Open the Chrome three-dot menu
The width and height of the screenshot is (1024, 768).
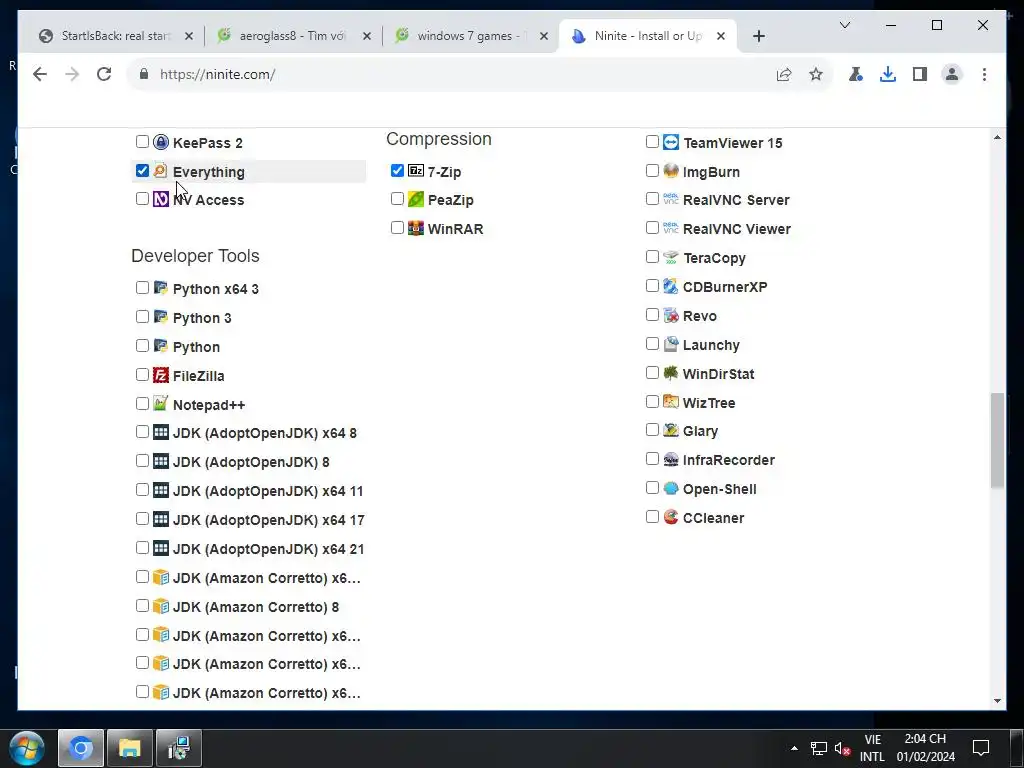pyautogui.click(x=984, y=74)
